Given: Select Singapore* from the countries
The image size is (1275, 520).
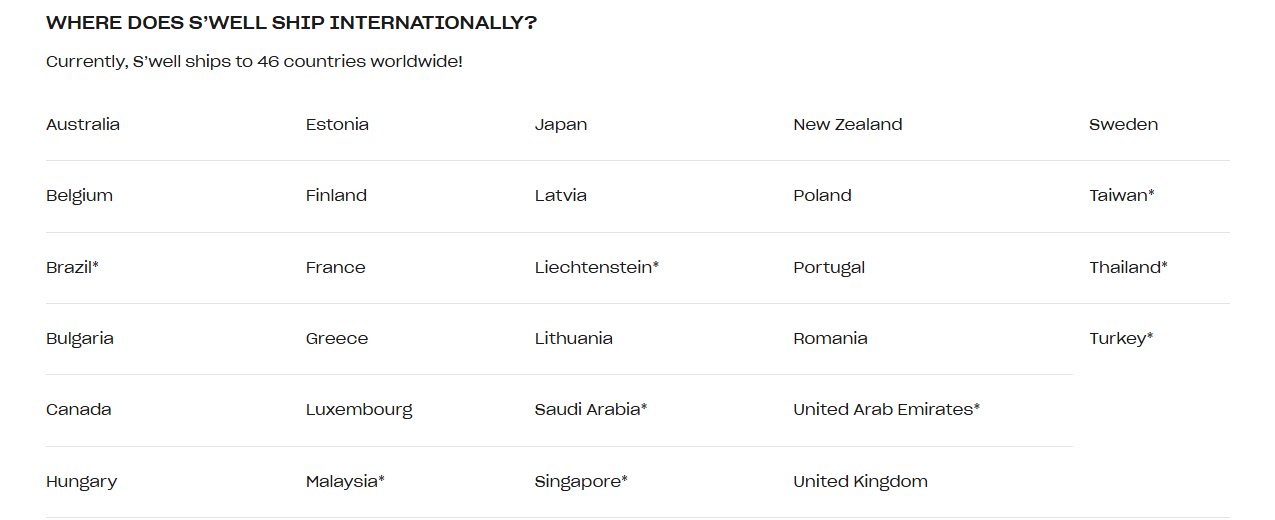Looking at the screenshot, I should click(581, 482).
